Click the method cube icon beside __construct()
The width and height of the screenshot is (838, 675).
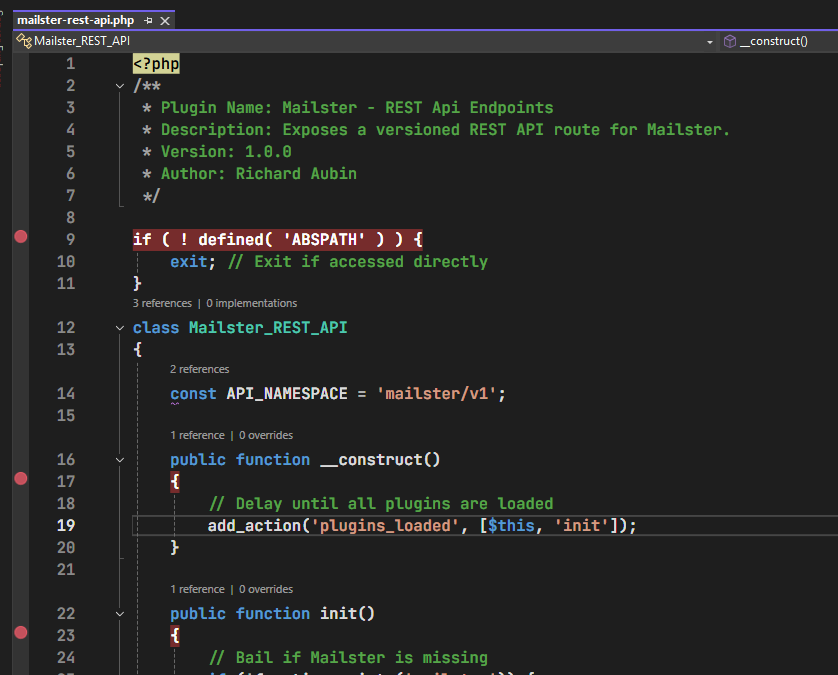(x=730, y=41)
